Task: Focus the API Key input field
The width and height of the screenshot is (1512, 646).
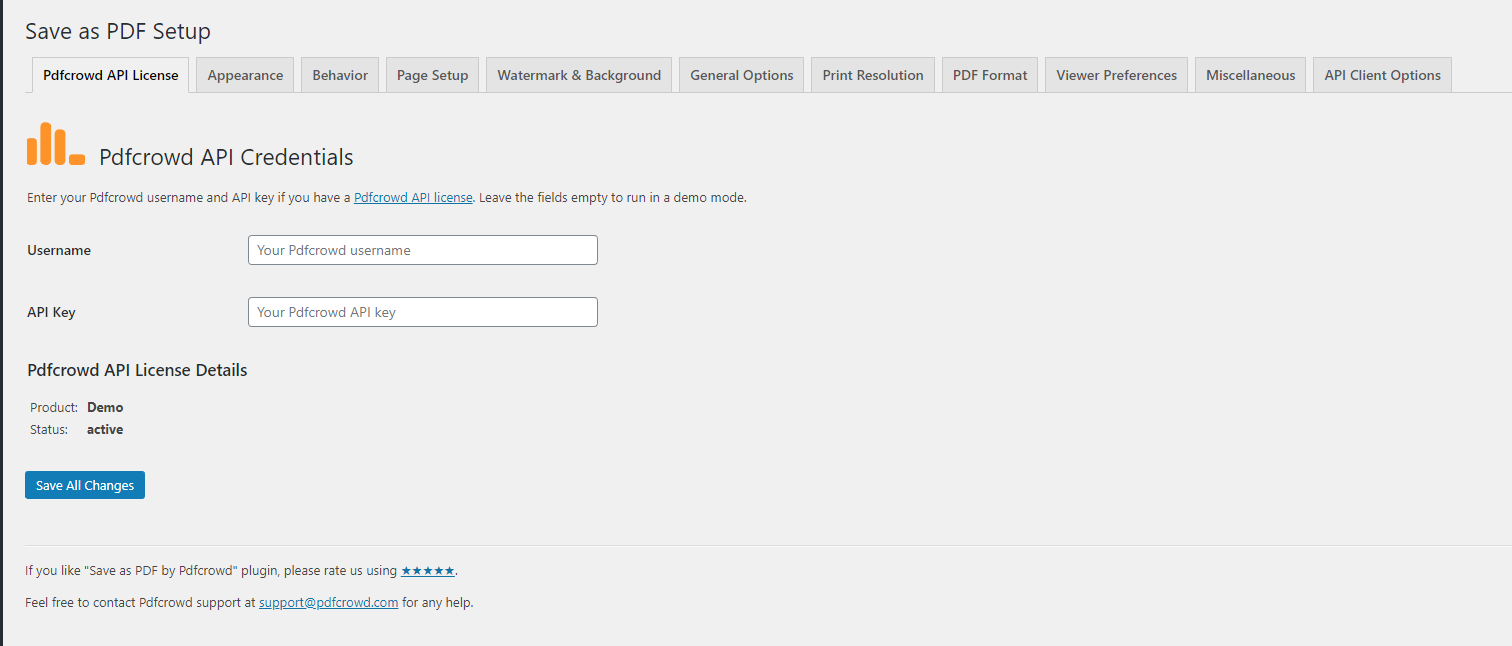Action: [423, 312]
